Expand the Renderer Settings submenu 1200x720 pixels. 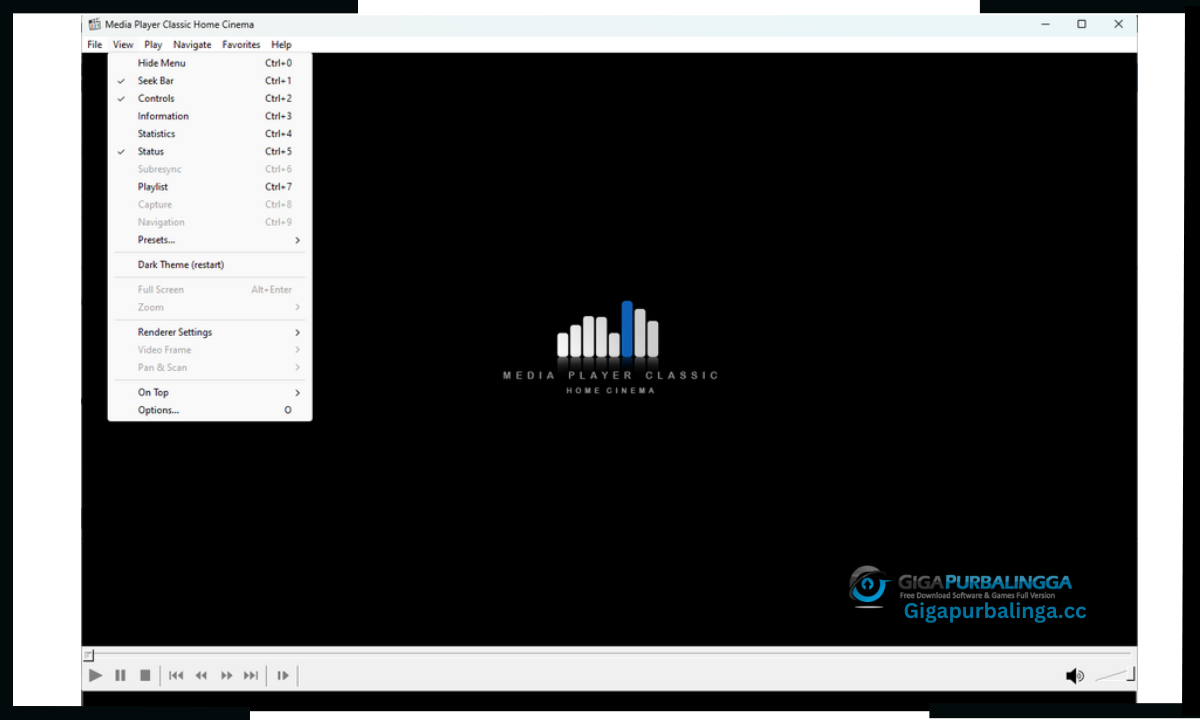click(210, 332)
